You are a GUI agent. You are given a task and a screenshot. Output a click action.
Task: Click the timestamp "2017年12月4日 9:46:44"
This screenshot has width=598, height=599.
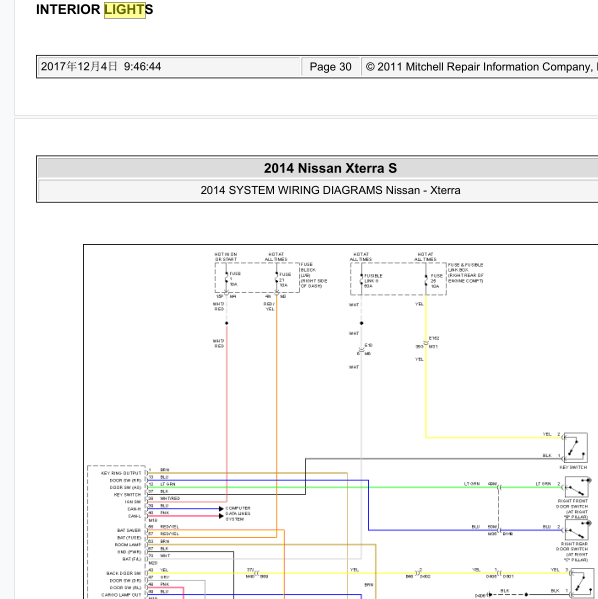click(x=101, y=66)
